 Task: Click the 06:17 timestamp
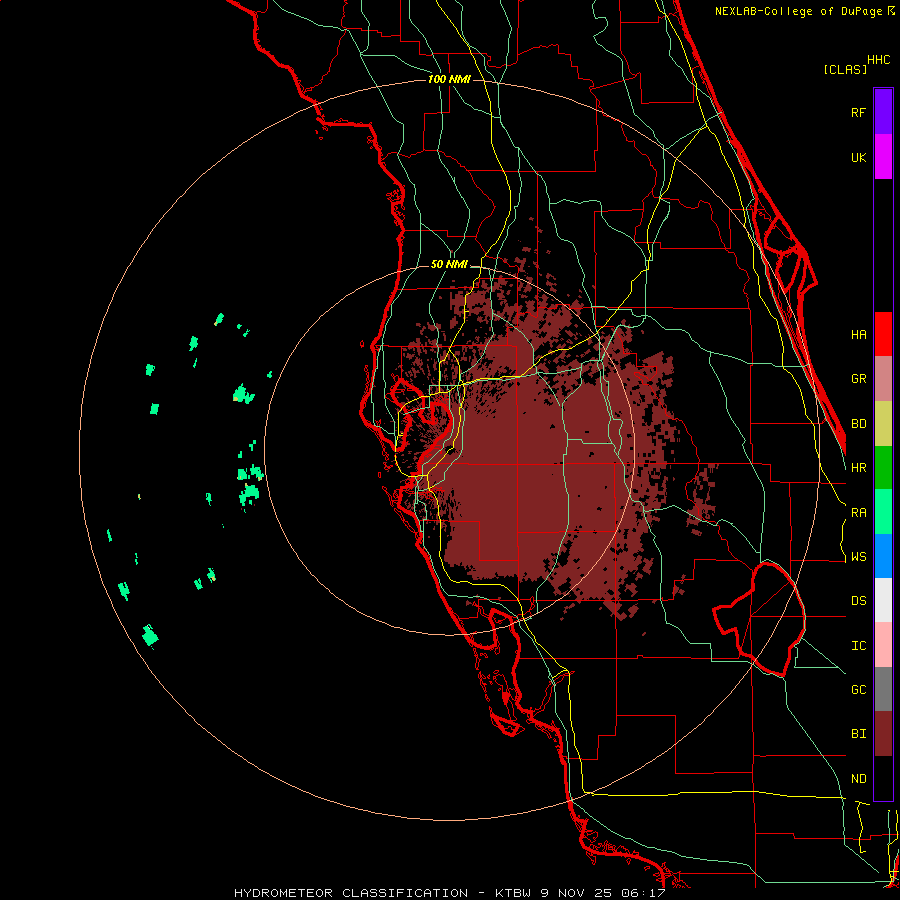coord(645,893)
